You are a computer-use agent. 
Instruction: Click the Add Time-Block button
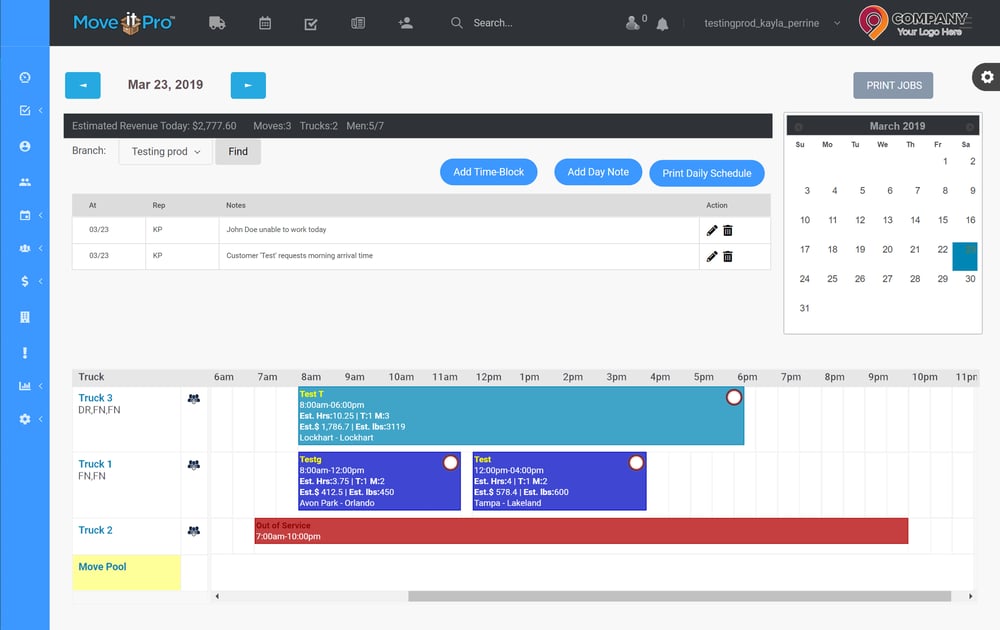coord(488,172)
